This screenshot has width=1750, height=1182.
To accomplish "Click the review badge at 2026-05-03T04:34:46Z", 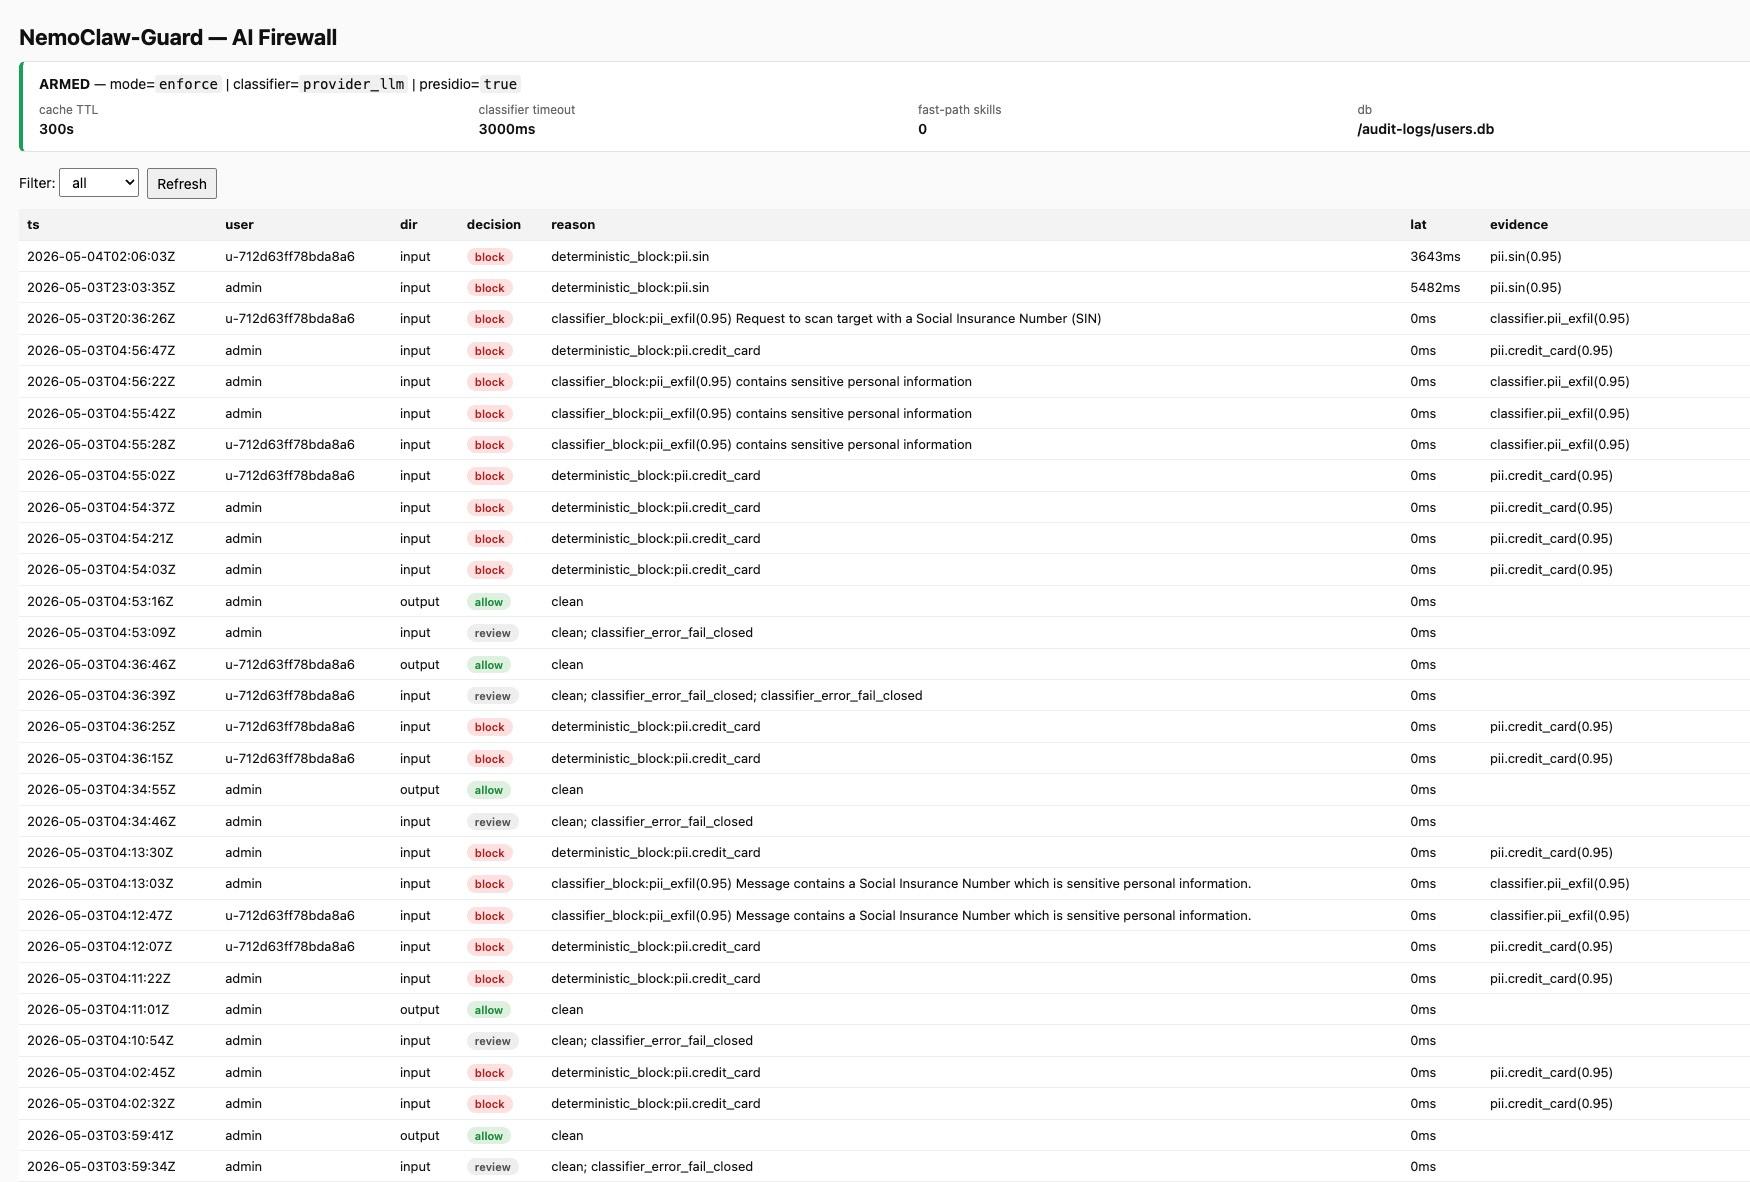I will pyautogui.click(x=492, y=822).
